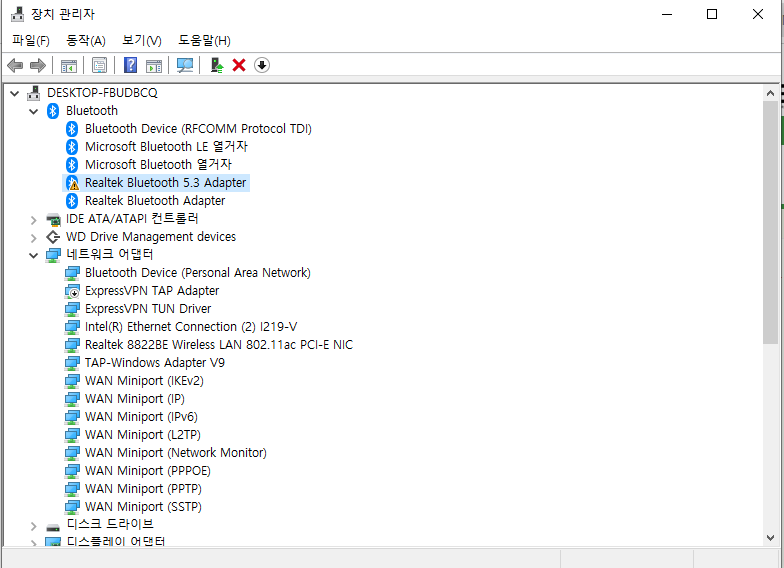
Task: Click the Back arrow toolbar icon
Action: (15, 65)
